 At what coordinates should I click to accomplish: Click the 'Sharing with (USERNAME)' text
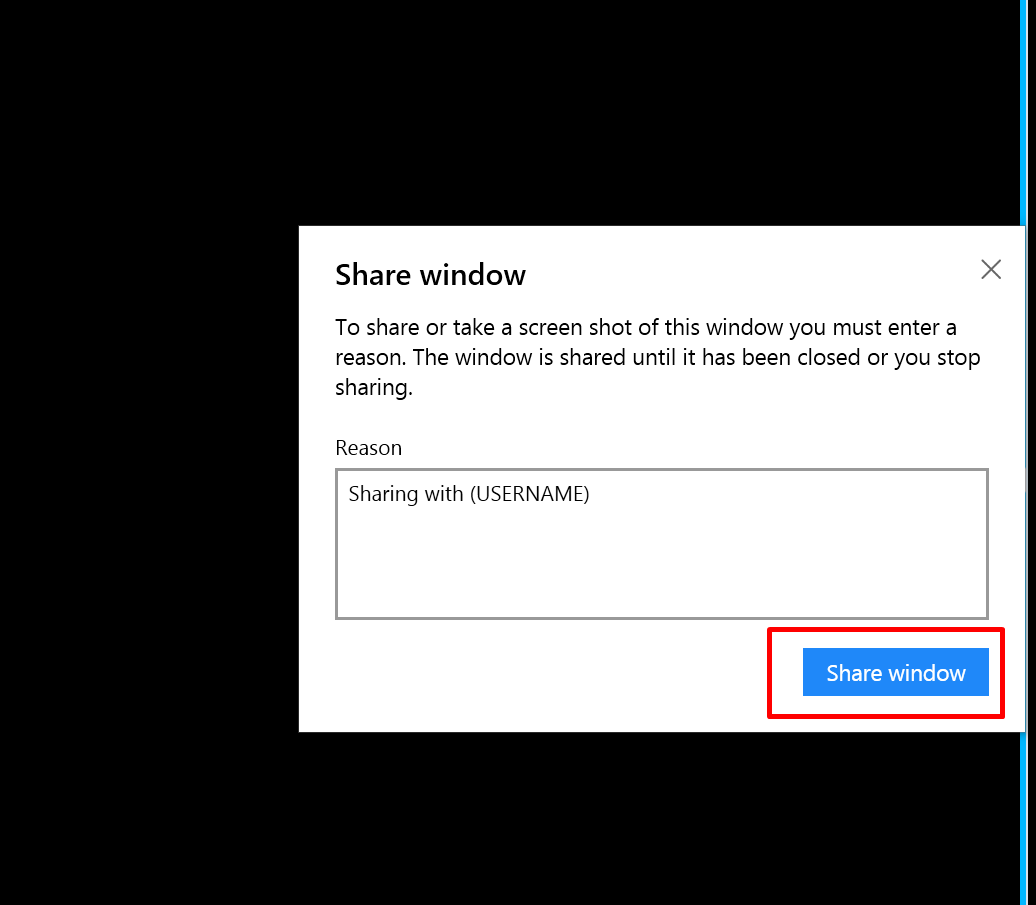(468, 494)
